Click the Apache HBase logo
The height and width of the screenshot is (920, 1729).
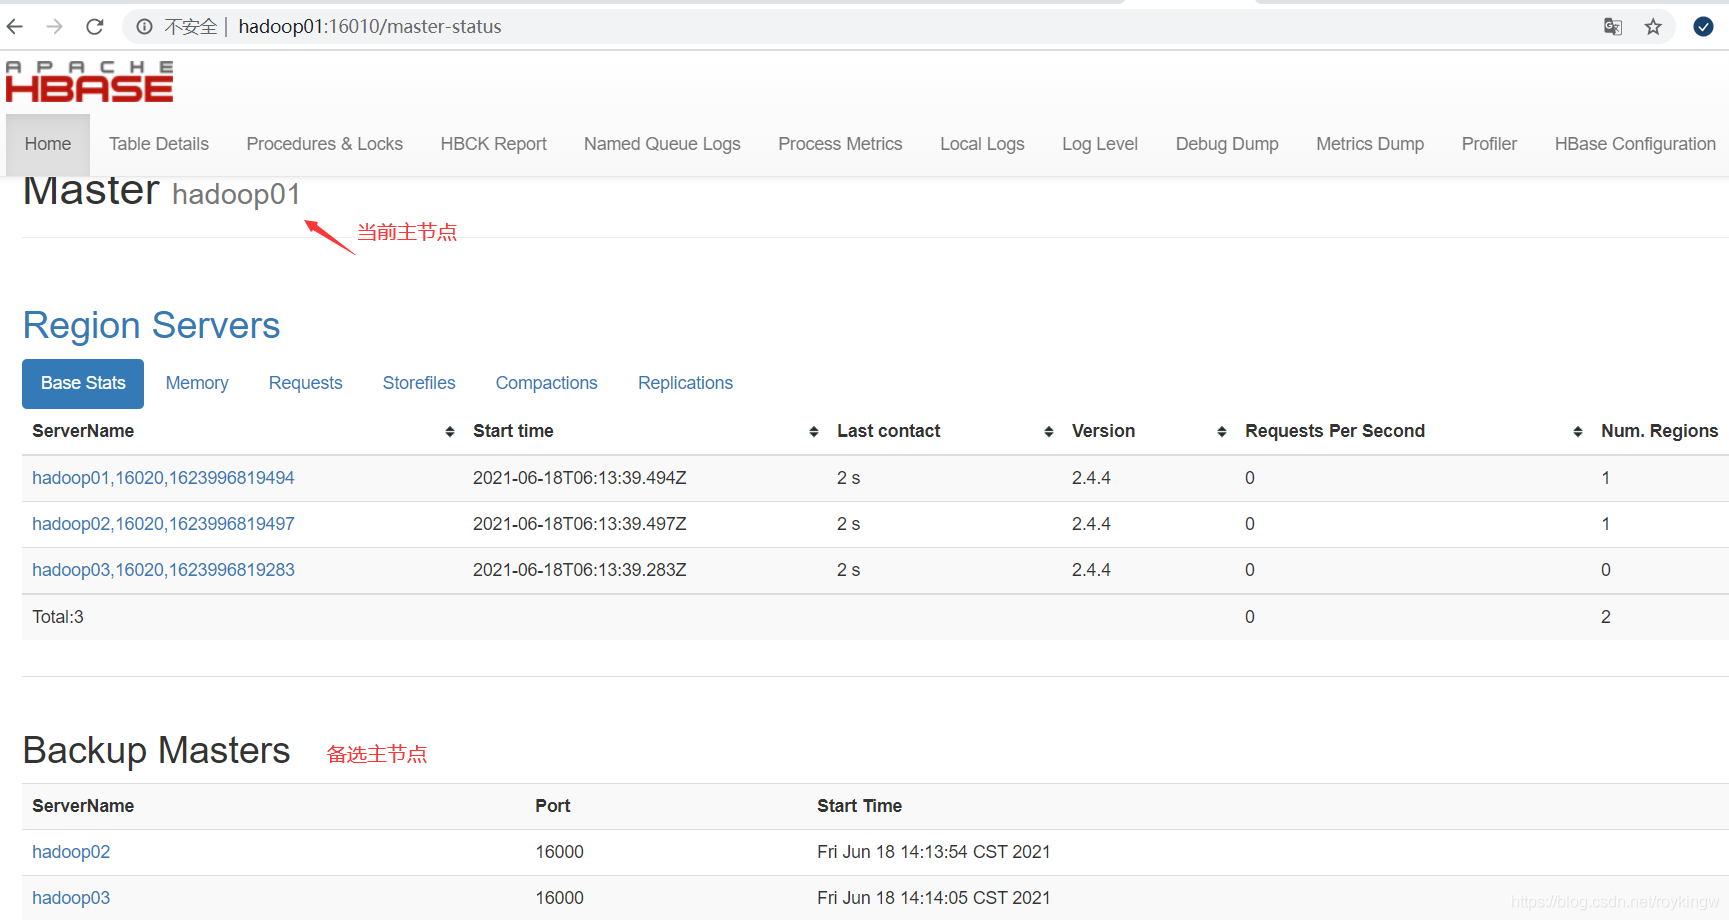tap(90, 81)
